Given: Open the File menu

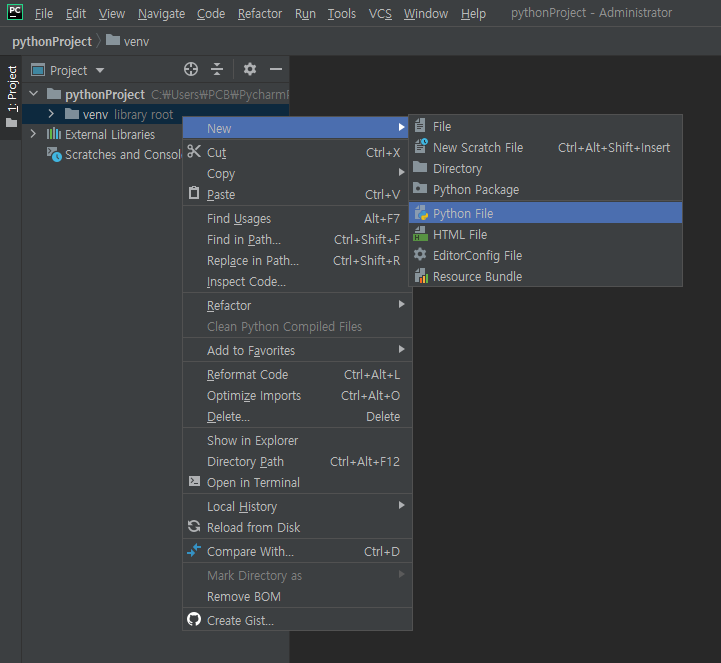Looking at the screenshot, I should click(x=44, y=14).
